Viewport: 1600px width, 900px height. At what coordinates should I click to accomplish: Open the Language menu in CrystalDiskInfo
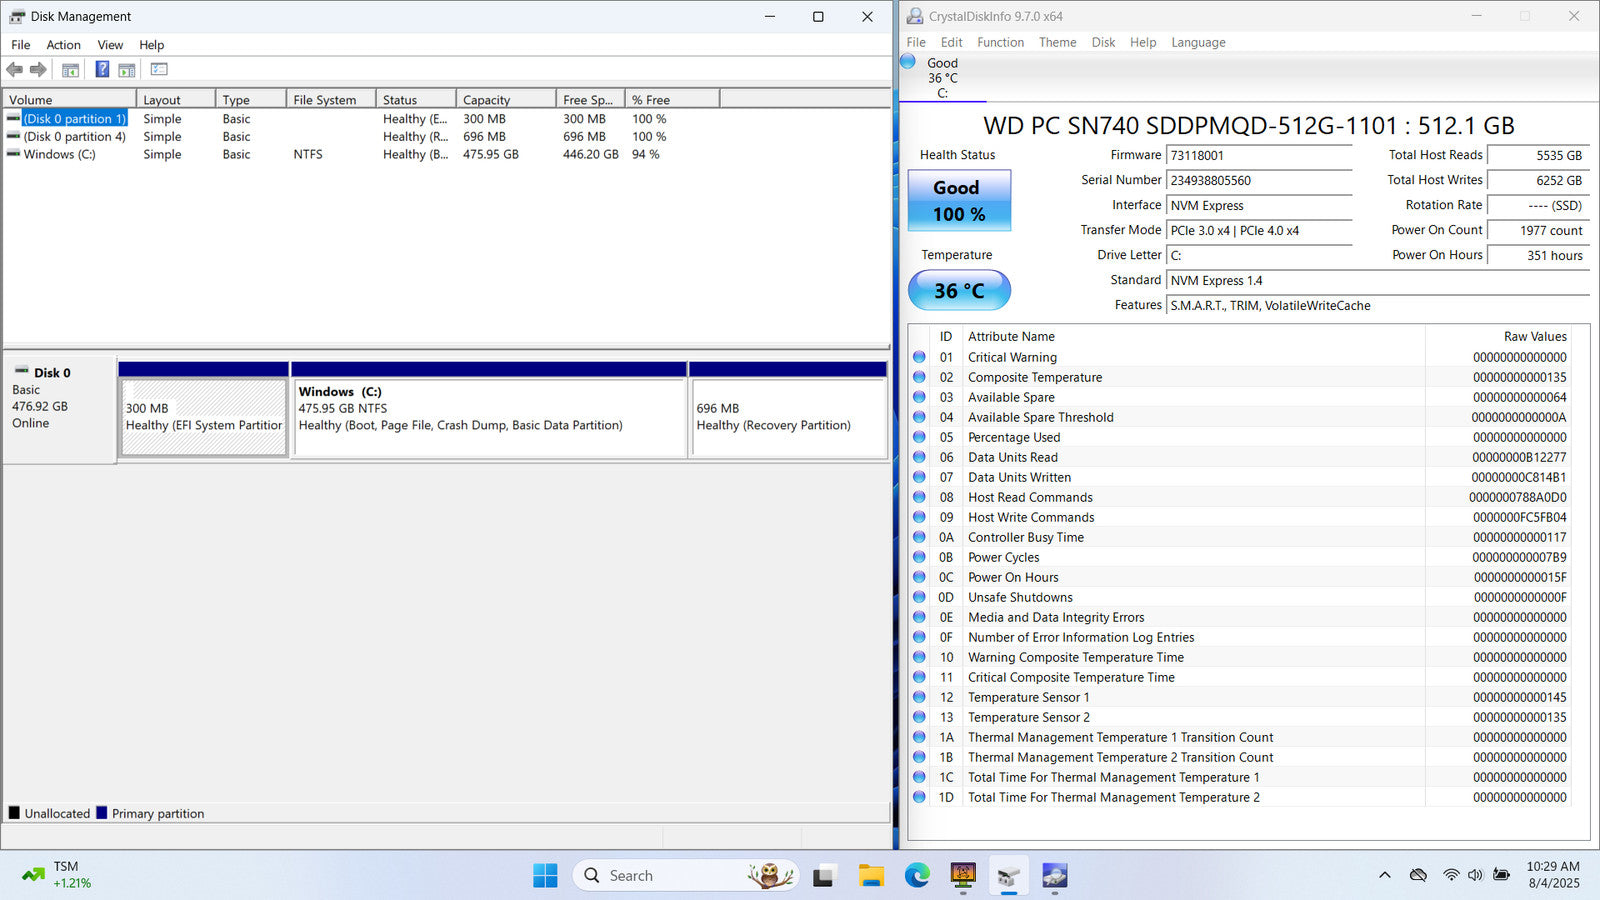[x=1197, y=43]
